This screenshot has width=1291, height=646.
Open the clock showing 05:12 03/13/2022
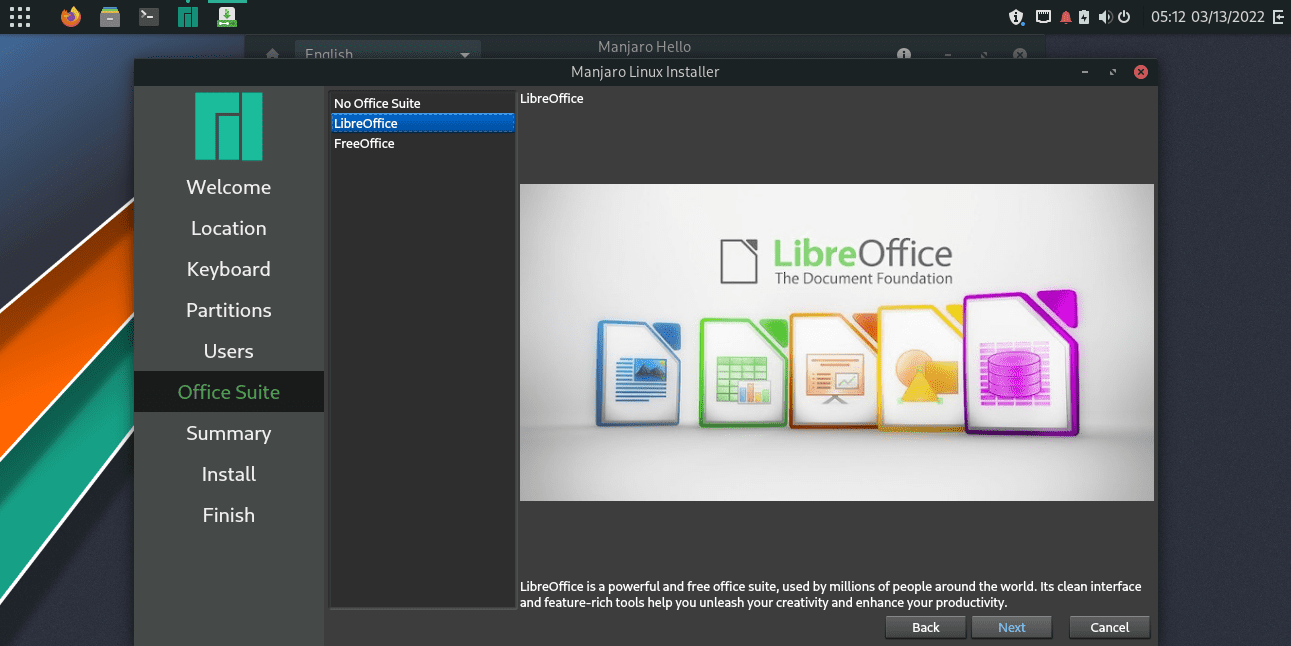click(1208, 16)
